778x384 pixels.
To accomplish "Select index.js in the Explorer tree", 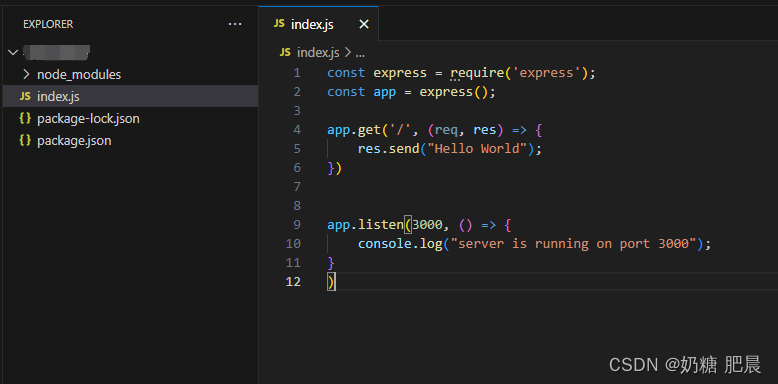I will coord(130,96).
